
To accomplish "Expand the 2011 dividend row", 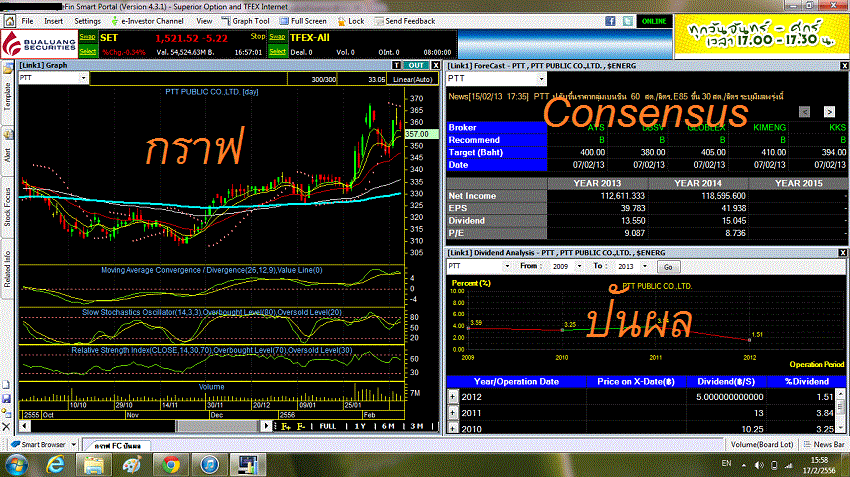I will click(x=453, y=413).
